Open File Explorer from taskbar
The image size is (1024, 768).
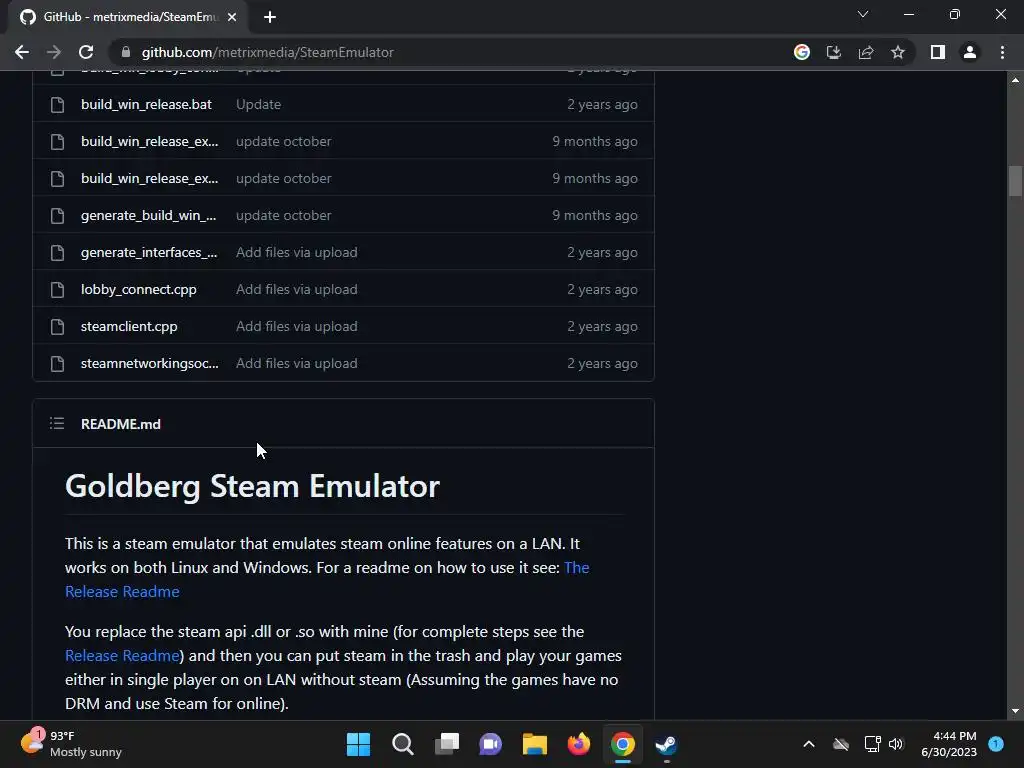pos(534,744)
